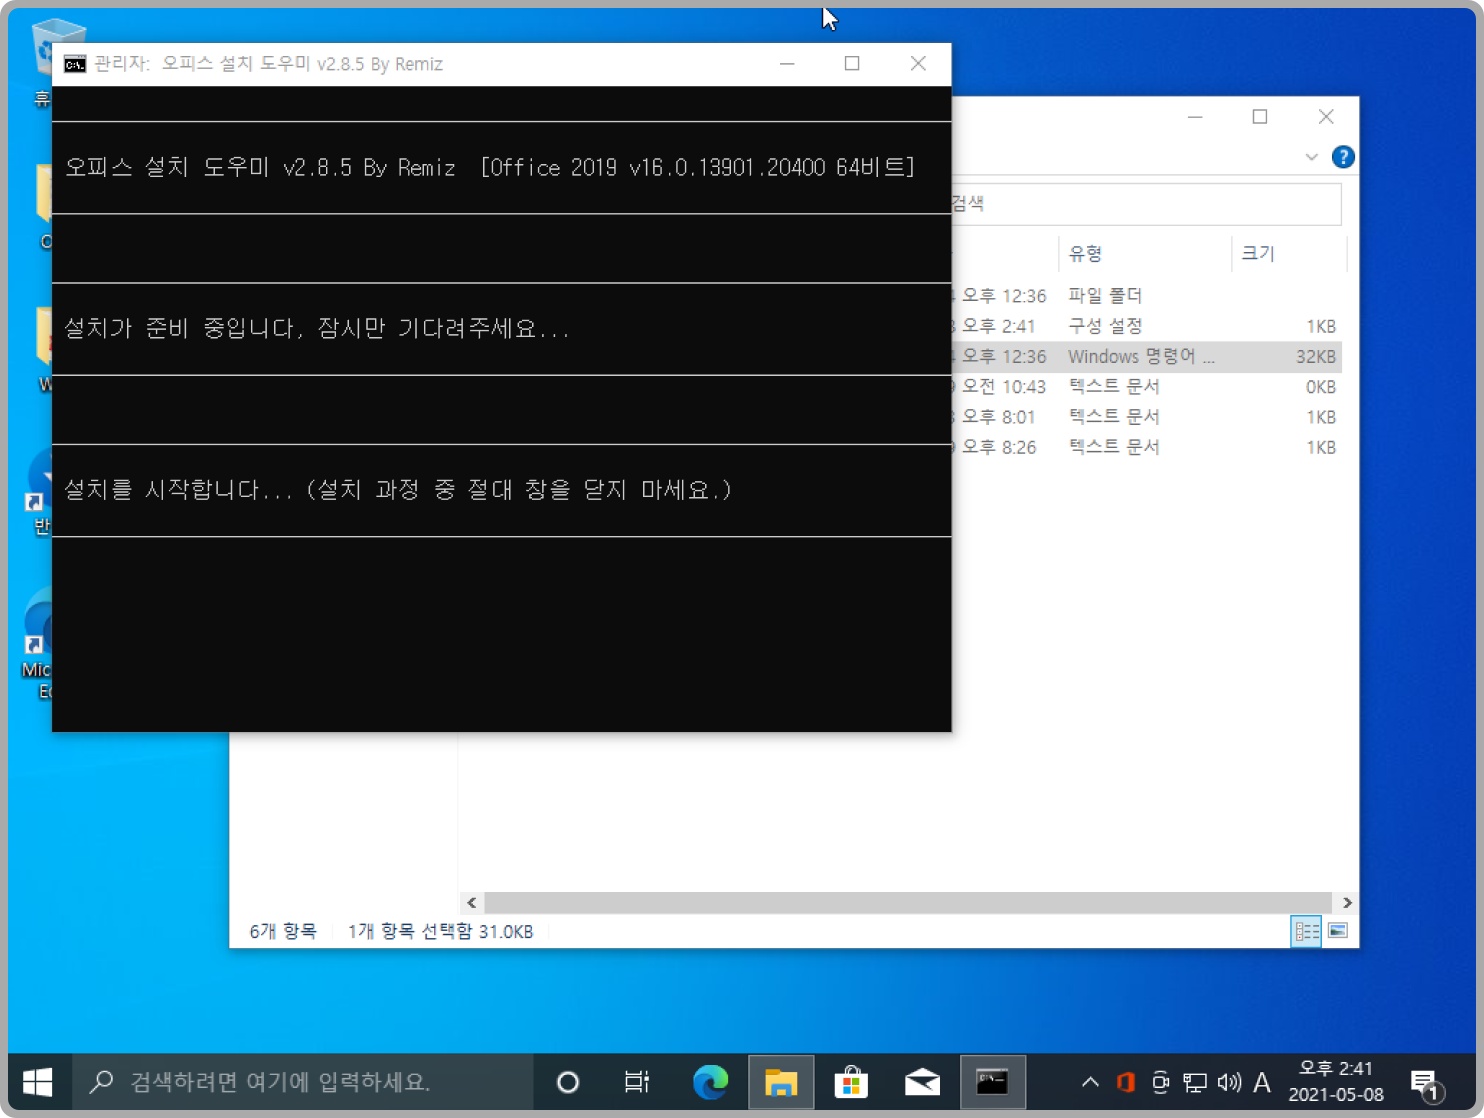Open the address bar dropdown in Explorer
Viewport: 1484px width, 1118px height.
(1311, 157)
